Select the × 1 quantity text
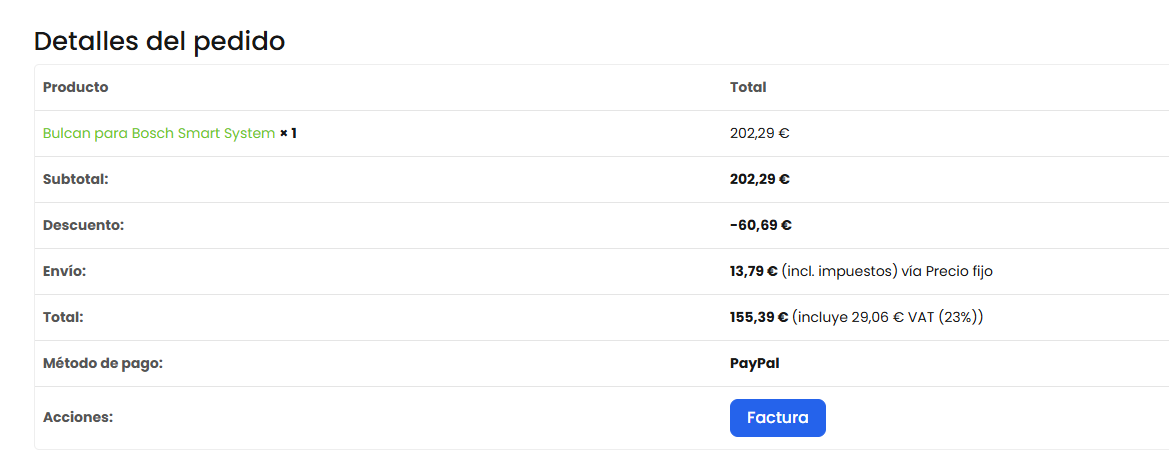 coord(289,134)
